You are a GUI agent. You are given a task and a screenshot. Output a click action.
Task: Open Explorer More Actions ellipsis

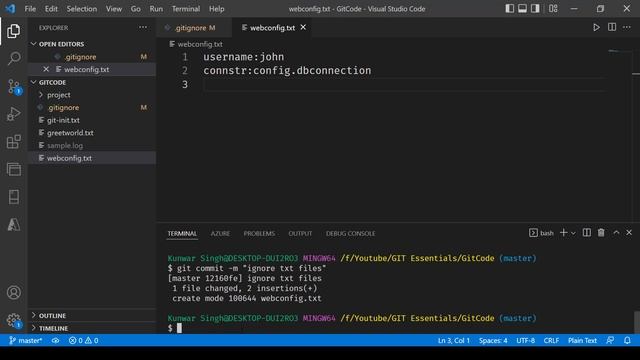[x=143, y=27]
